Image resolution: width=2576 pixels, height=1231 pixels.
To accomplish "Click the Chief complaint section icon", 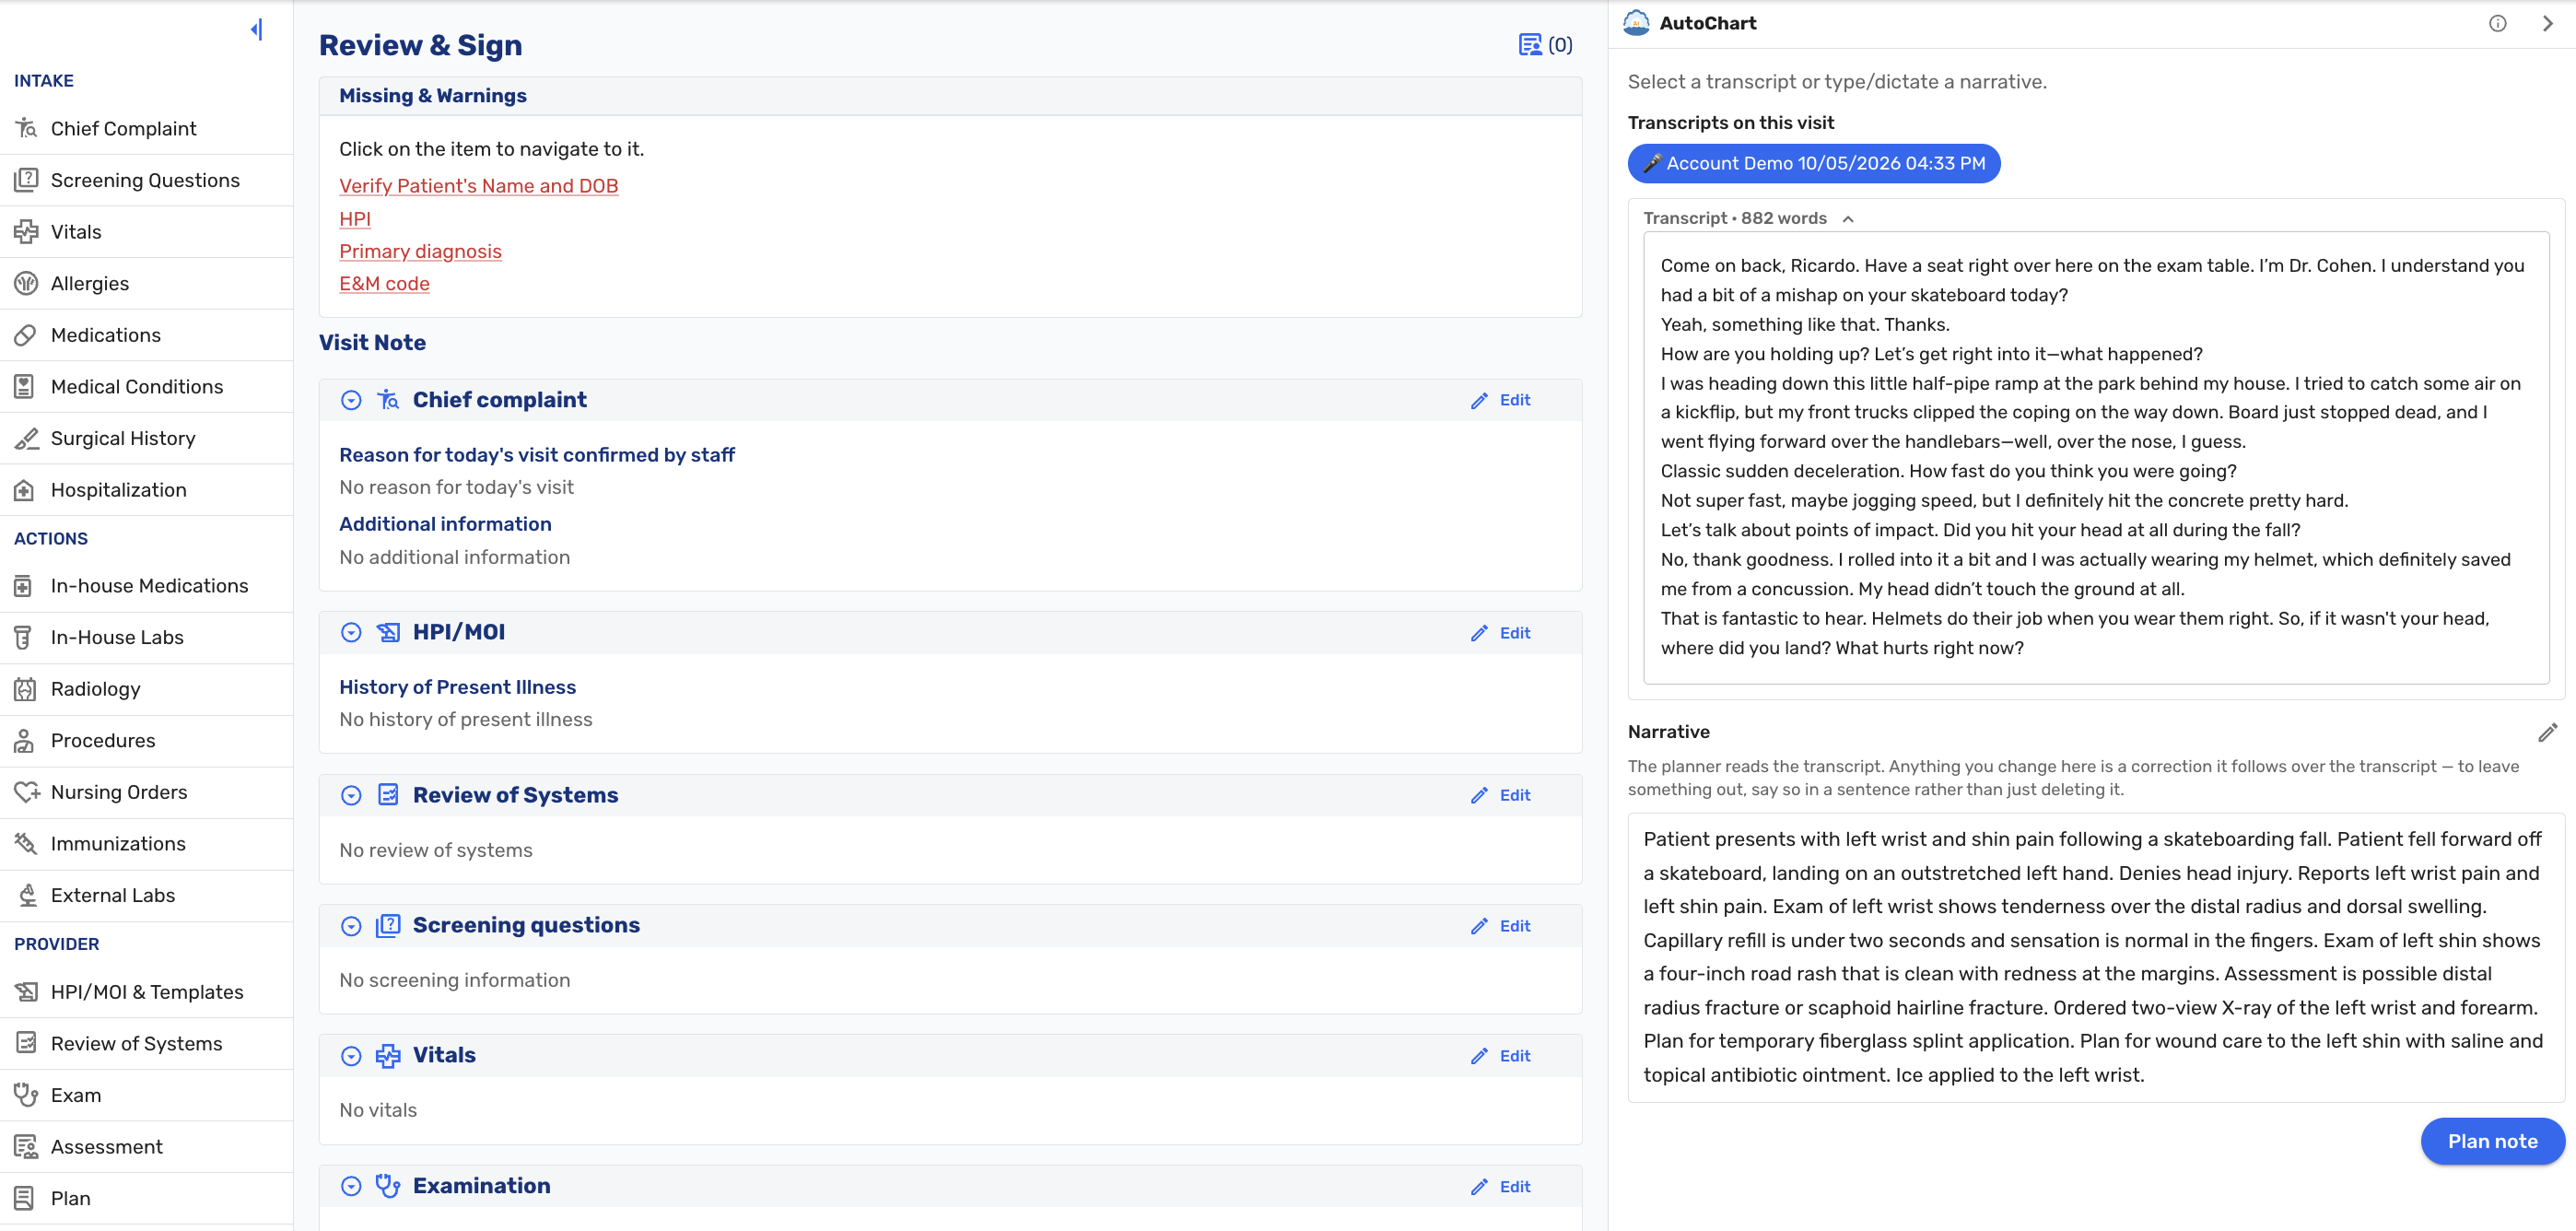I will click(x=388, y=400).
